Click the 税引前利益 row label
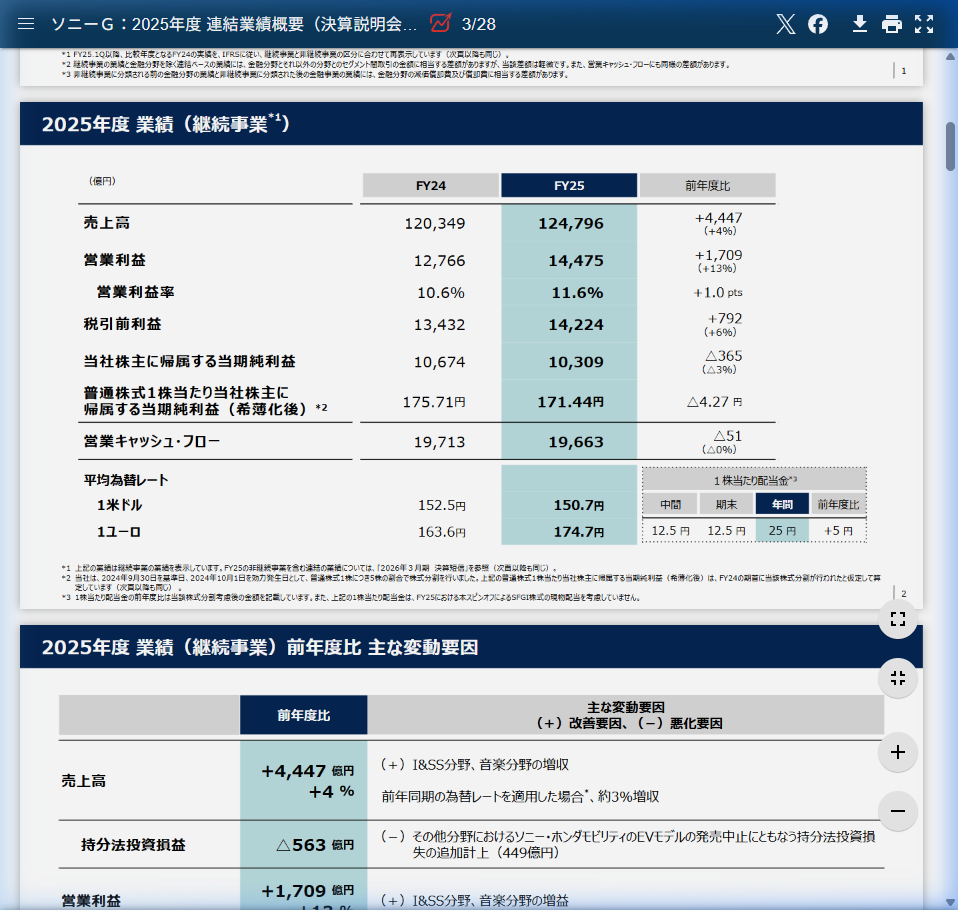Screen dimensions: 958x910 click(123, 324)
